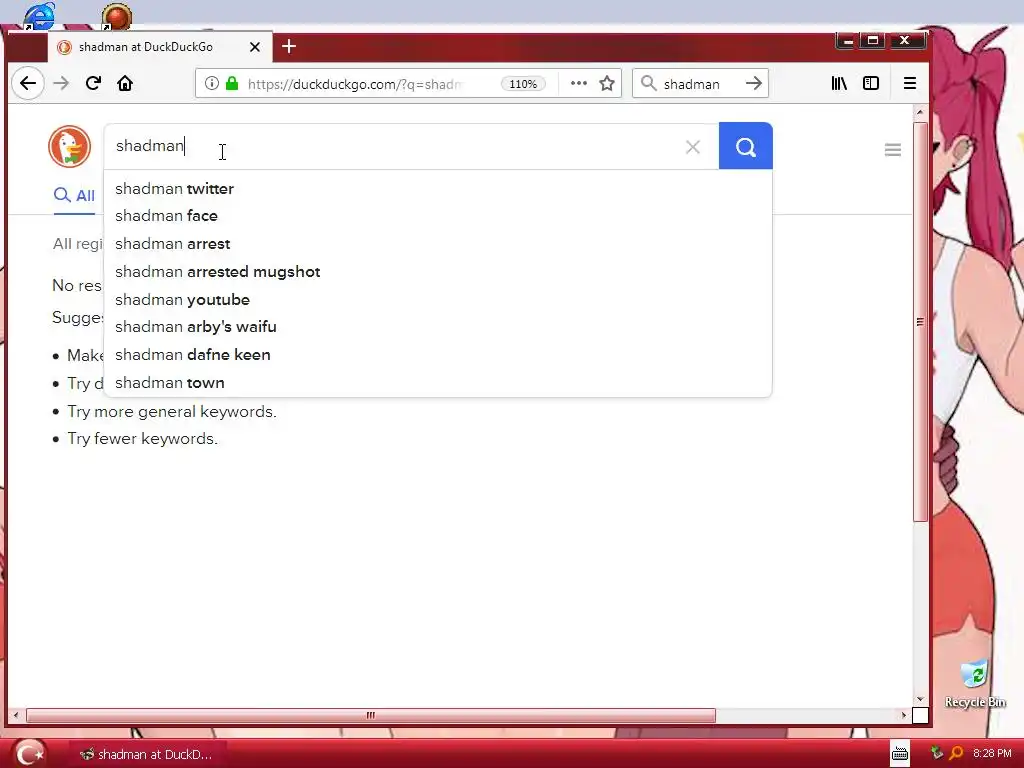Open the on-screen keyboard tray icon
1024x768 pixels.
900,754
